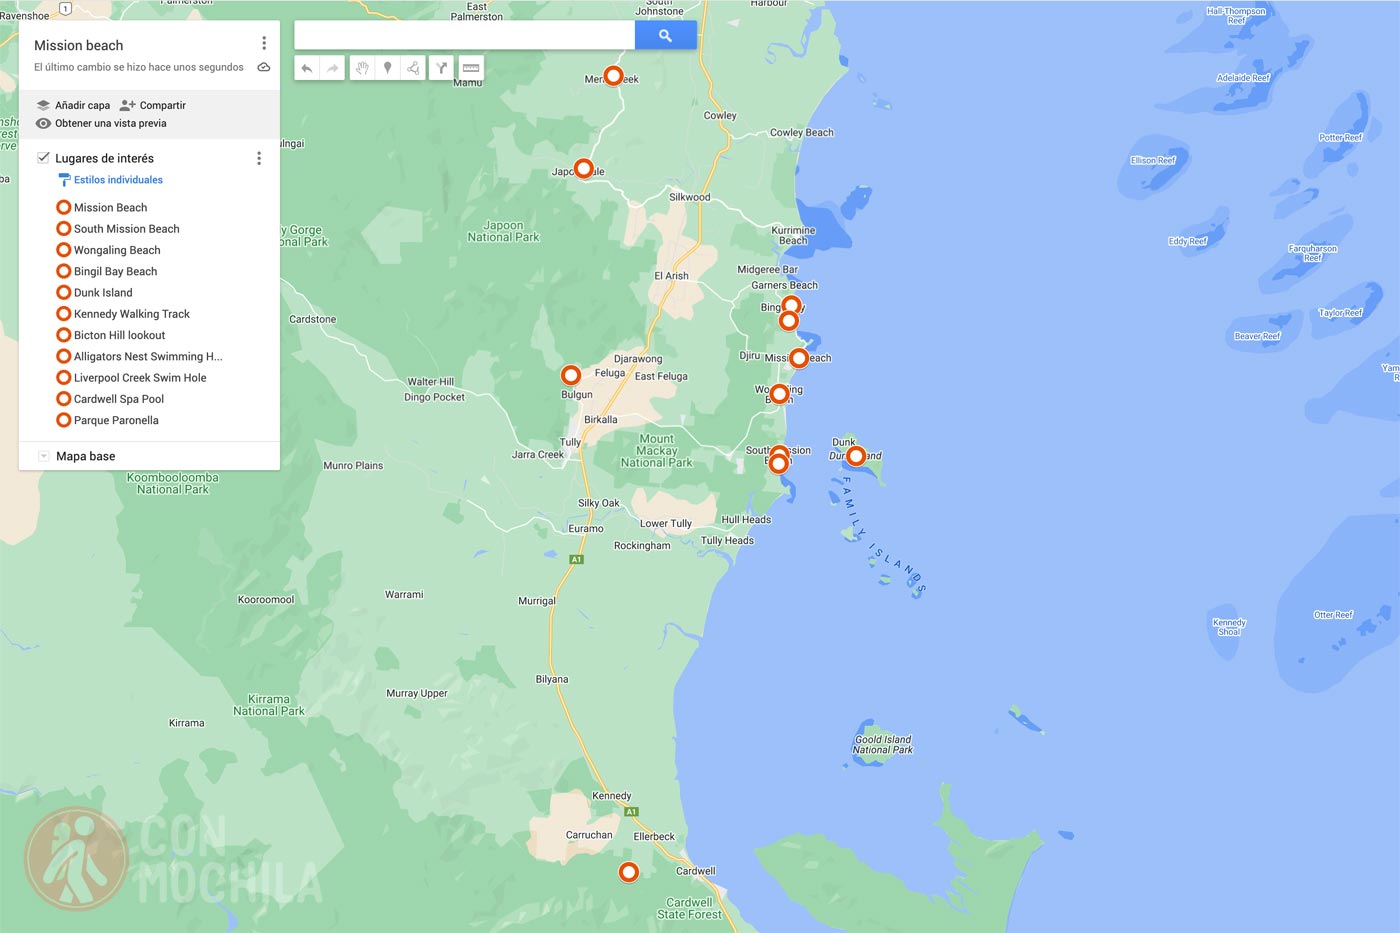
Task: Expand the Mapa base options
Action: point(43,455)
